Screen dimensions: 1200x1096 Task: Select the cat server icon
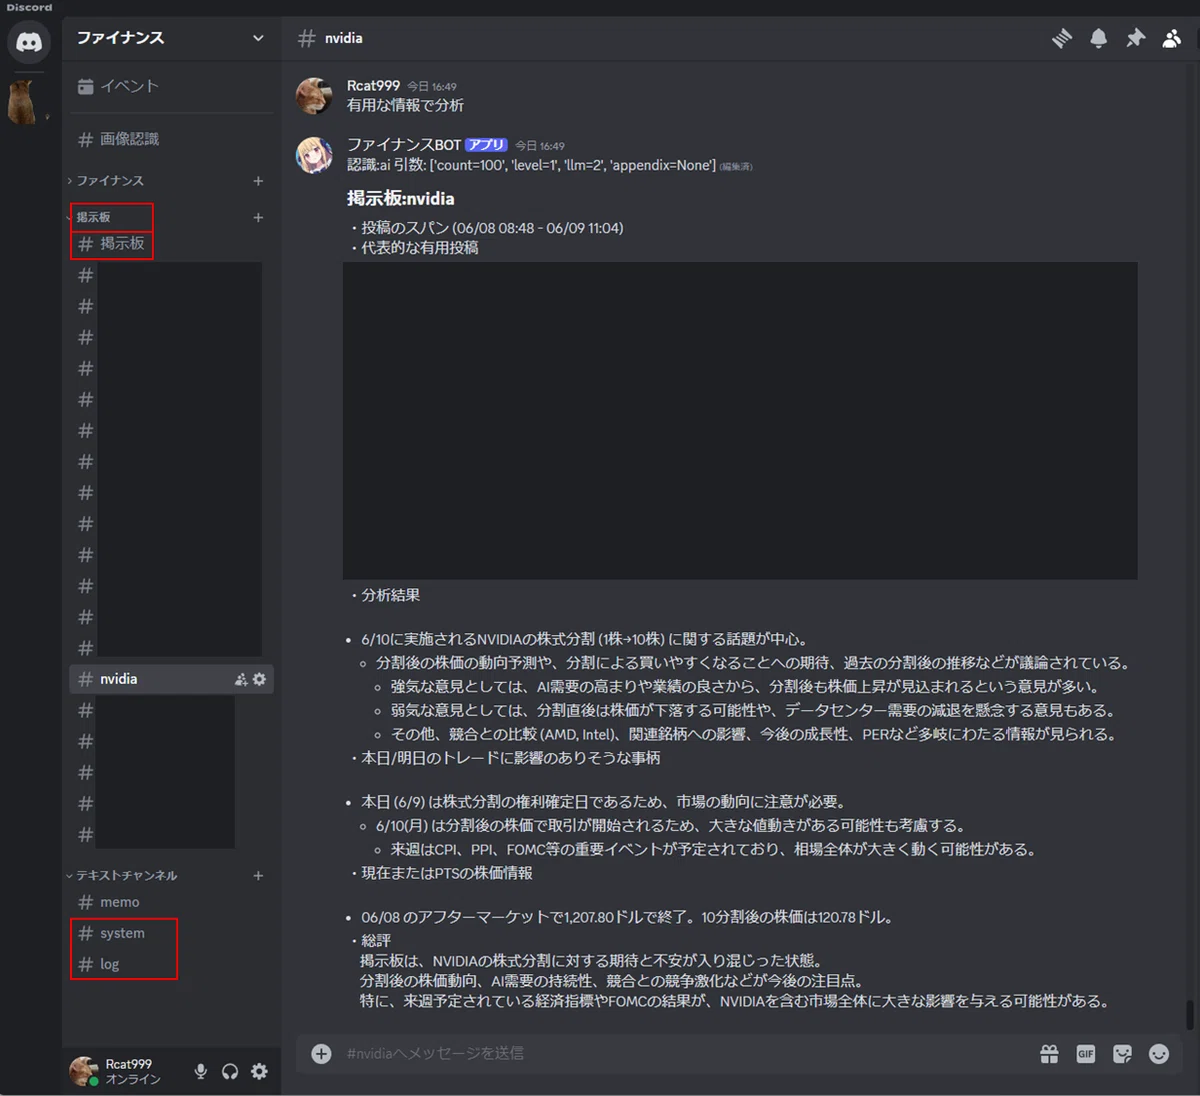click(x=22, y=101)
